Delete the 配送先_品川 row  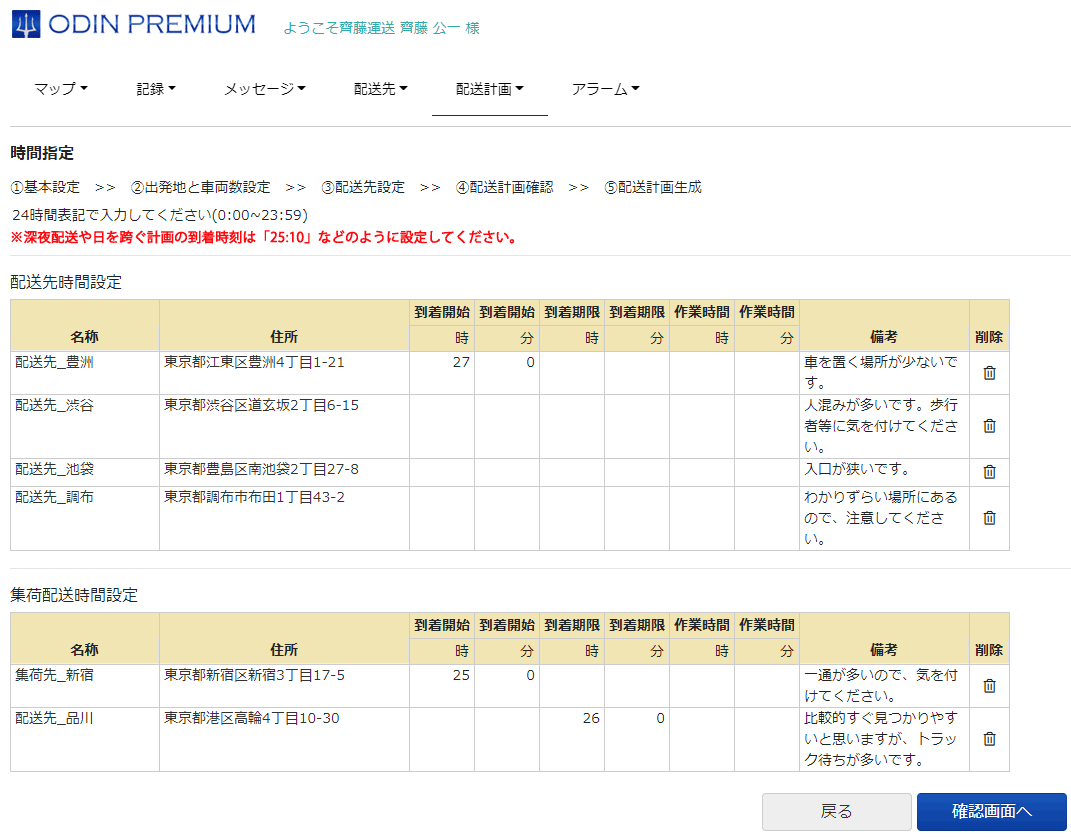tap(988, 739)
